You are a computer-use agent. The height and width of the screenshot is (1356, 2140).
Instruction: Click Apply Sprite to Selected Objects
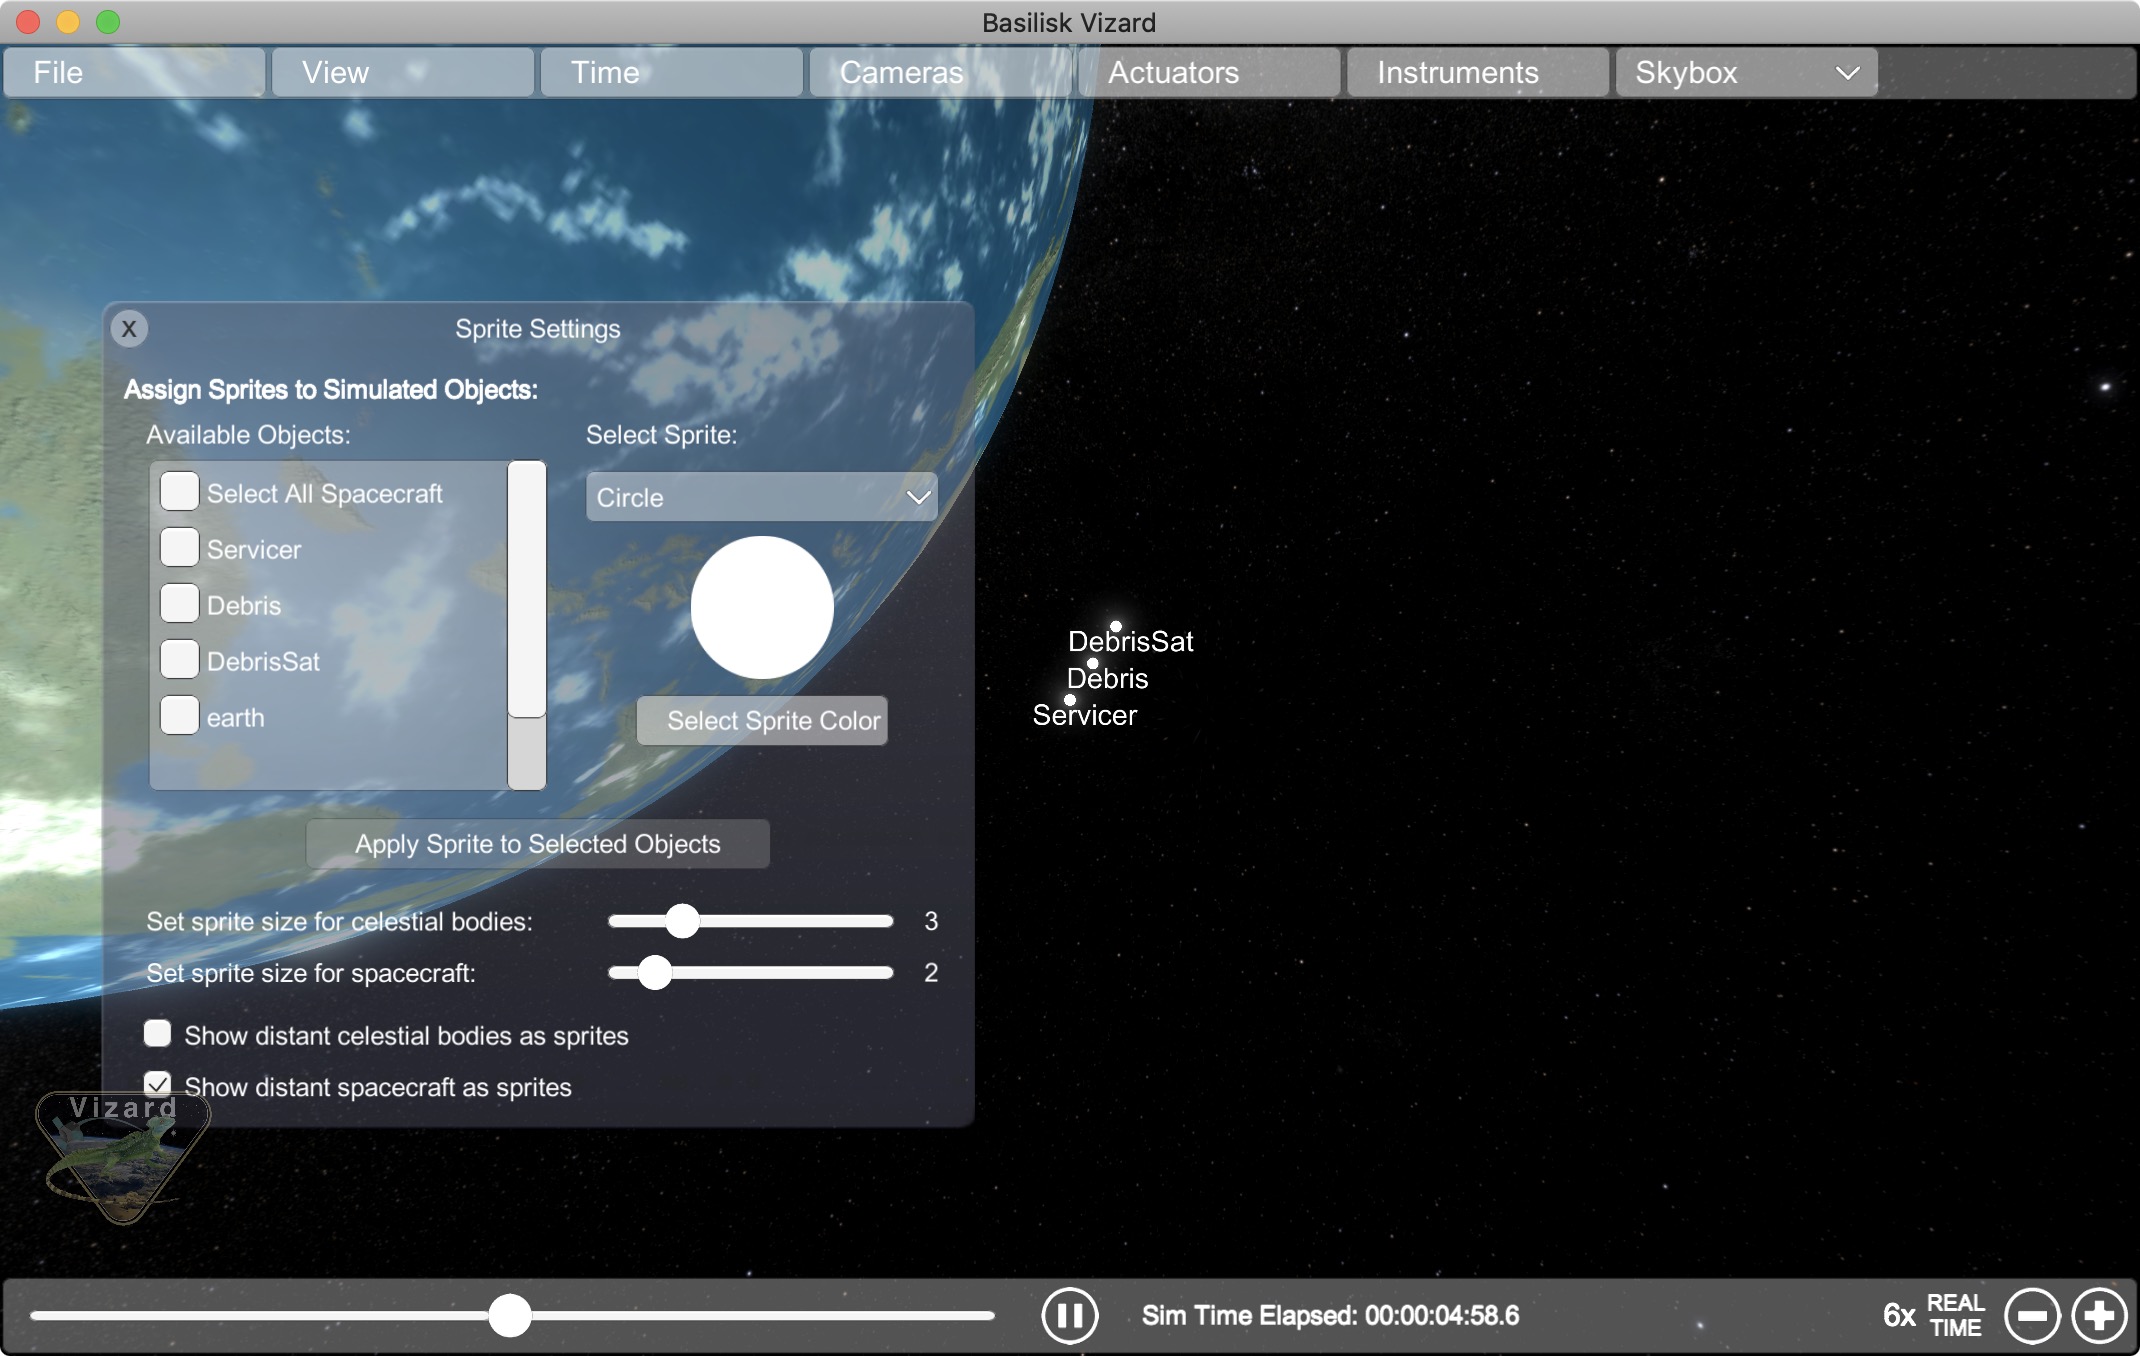tap(537, 844)
